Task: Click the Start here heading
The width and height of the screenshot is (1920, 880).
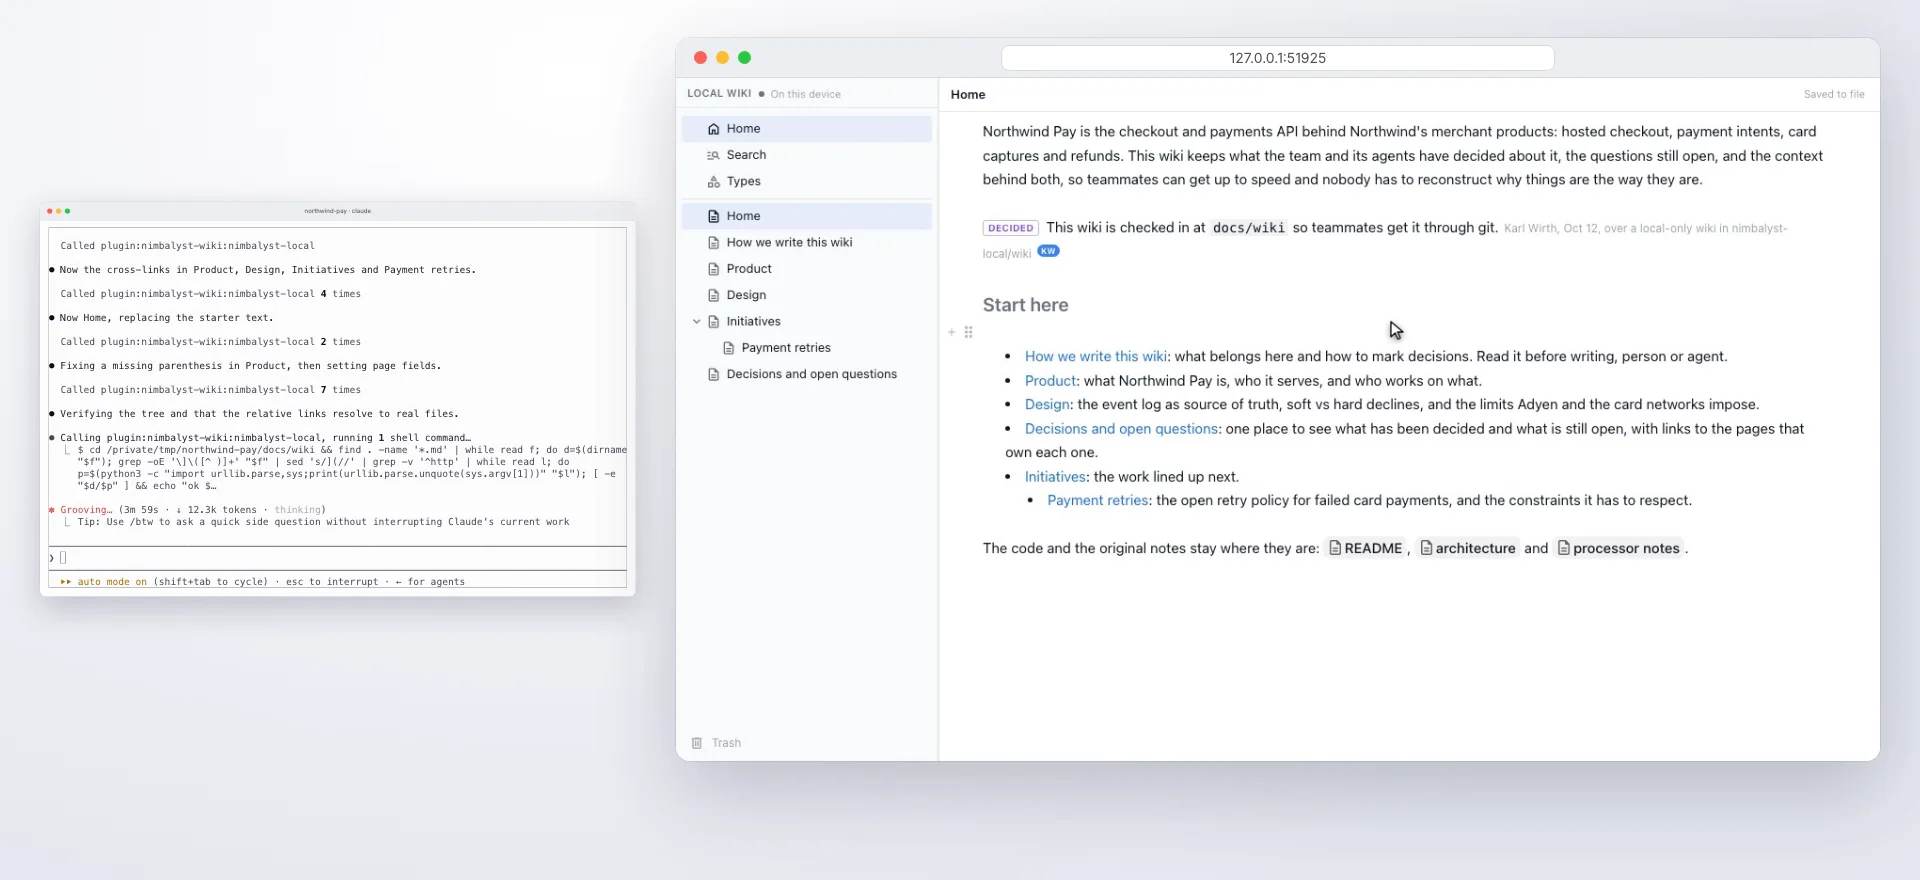Action: tap(1025, 305)
